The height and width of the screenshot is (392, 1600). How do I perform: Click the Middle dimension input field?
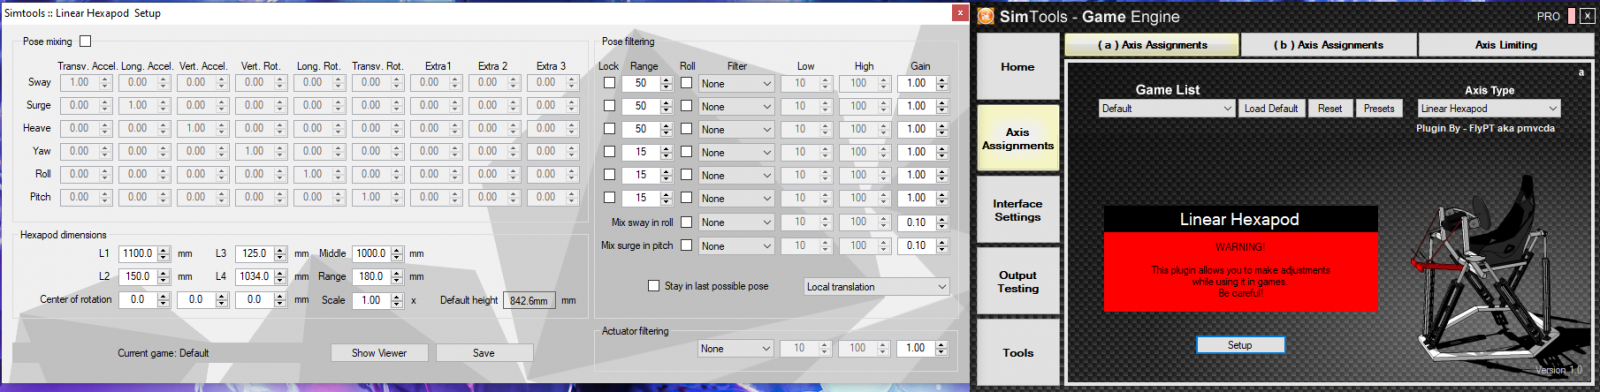(371, 254)
